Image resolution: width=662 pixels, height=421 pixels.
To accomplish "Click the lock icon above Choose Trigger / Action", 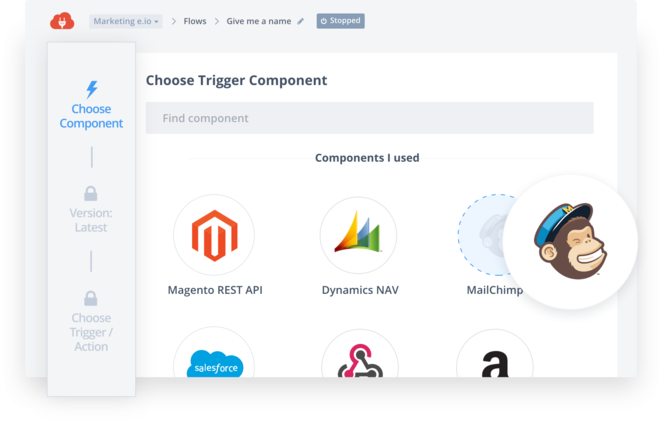I will click(x=91, y=299).
